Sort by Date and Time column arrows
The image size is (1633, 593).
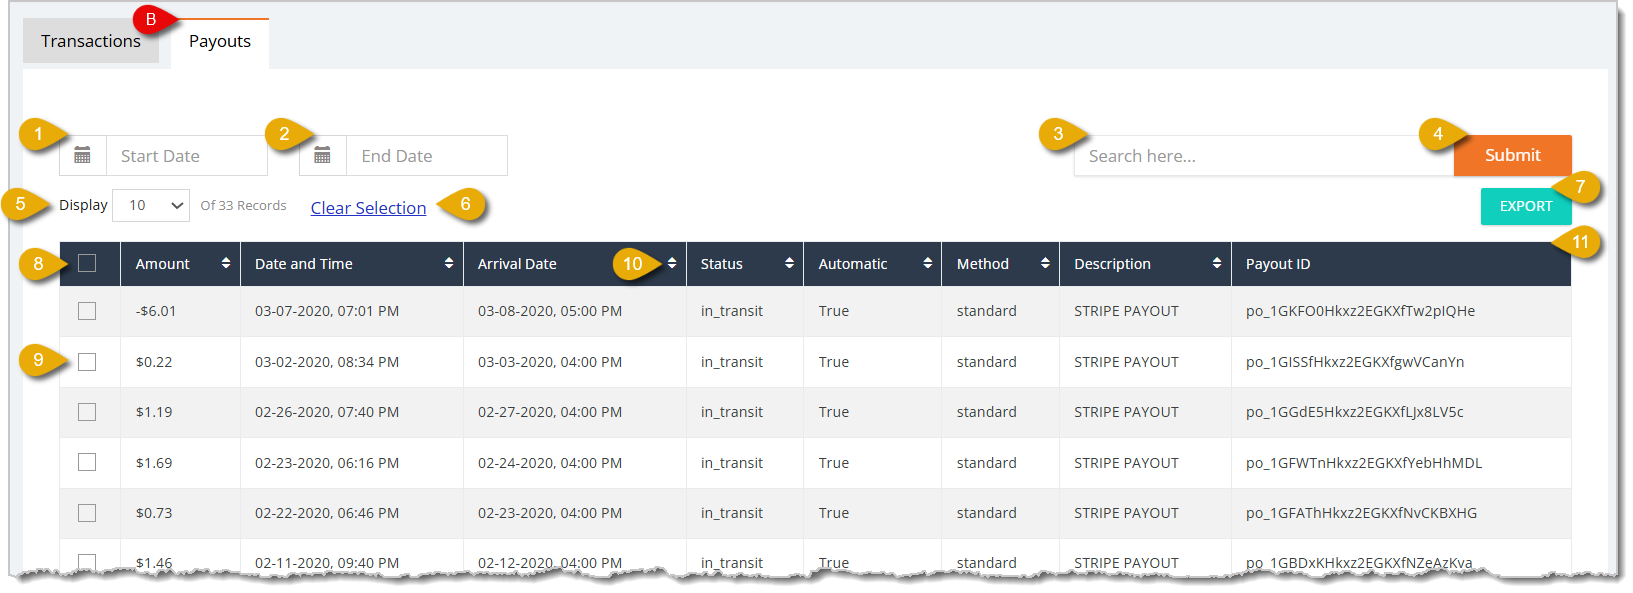click(449, 263)
